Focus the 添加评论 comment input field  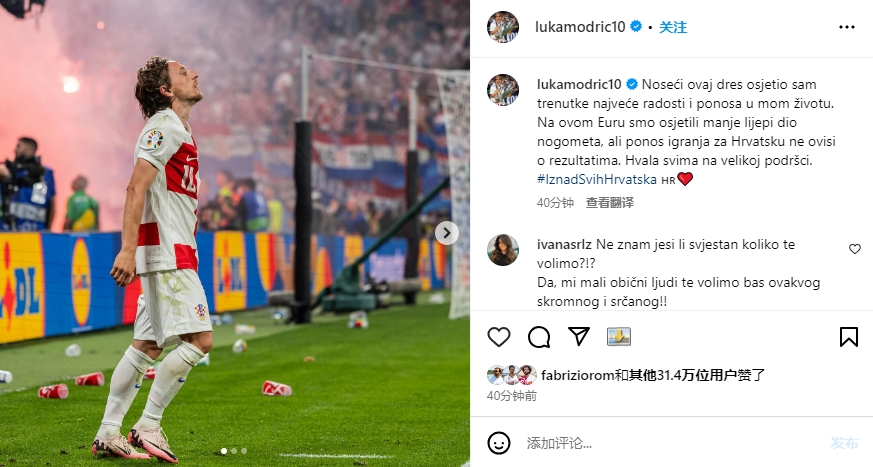coord(674,443)
